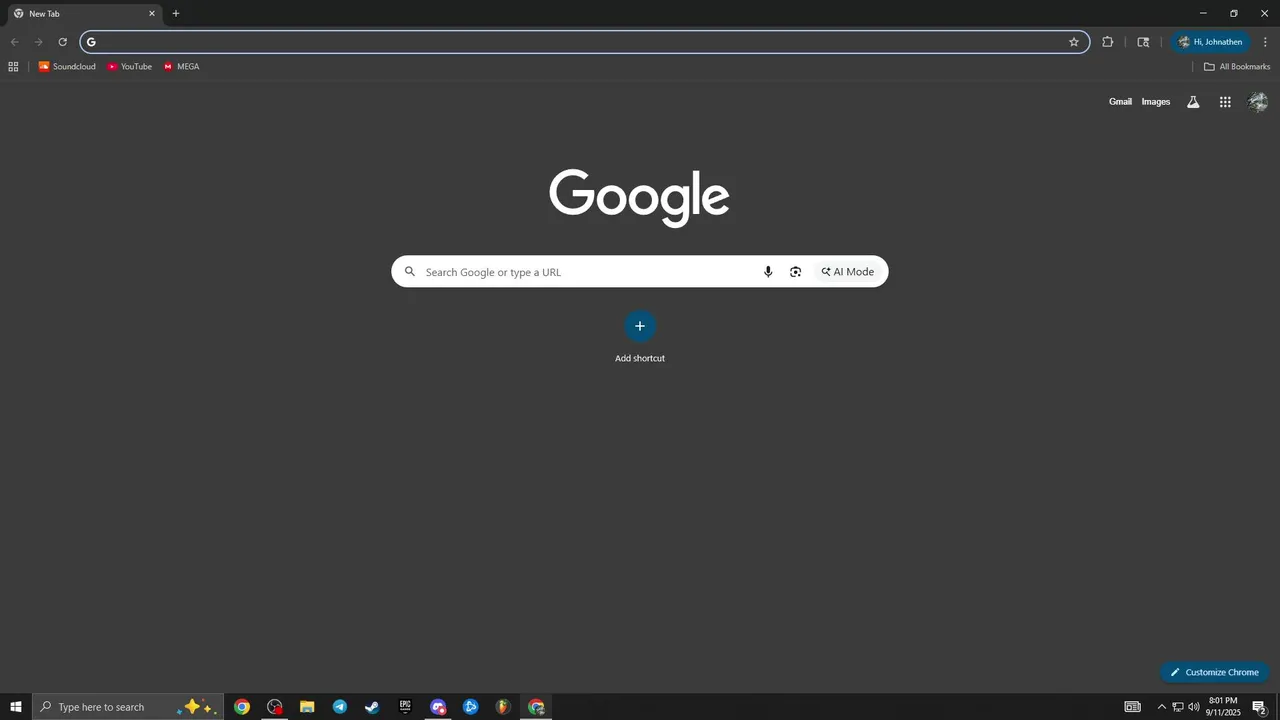
Task: Open Telegram from the taskbar
Action: [340, 707]
